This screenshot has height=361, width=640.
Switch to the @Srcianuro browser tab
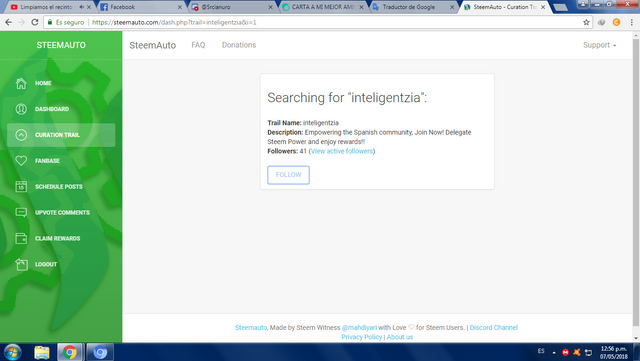coord(229,7)
